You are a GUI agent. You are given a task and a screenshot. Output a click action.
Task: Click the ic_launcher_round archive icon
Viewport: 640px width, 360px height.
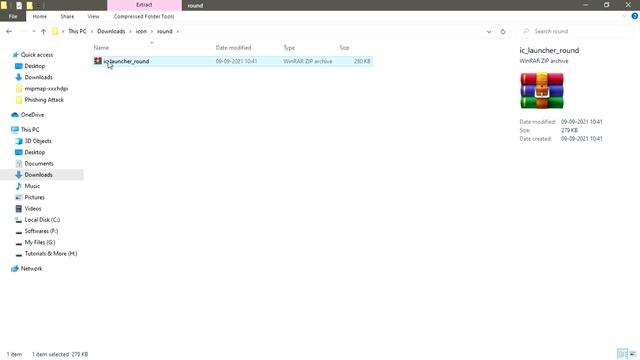coord(98,61)
